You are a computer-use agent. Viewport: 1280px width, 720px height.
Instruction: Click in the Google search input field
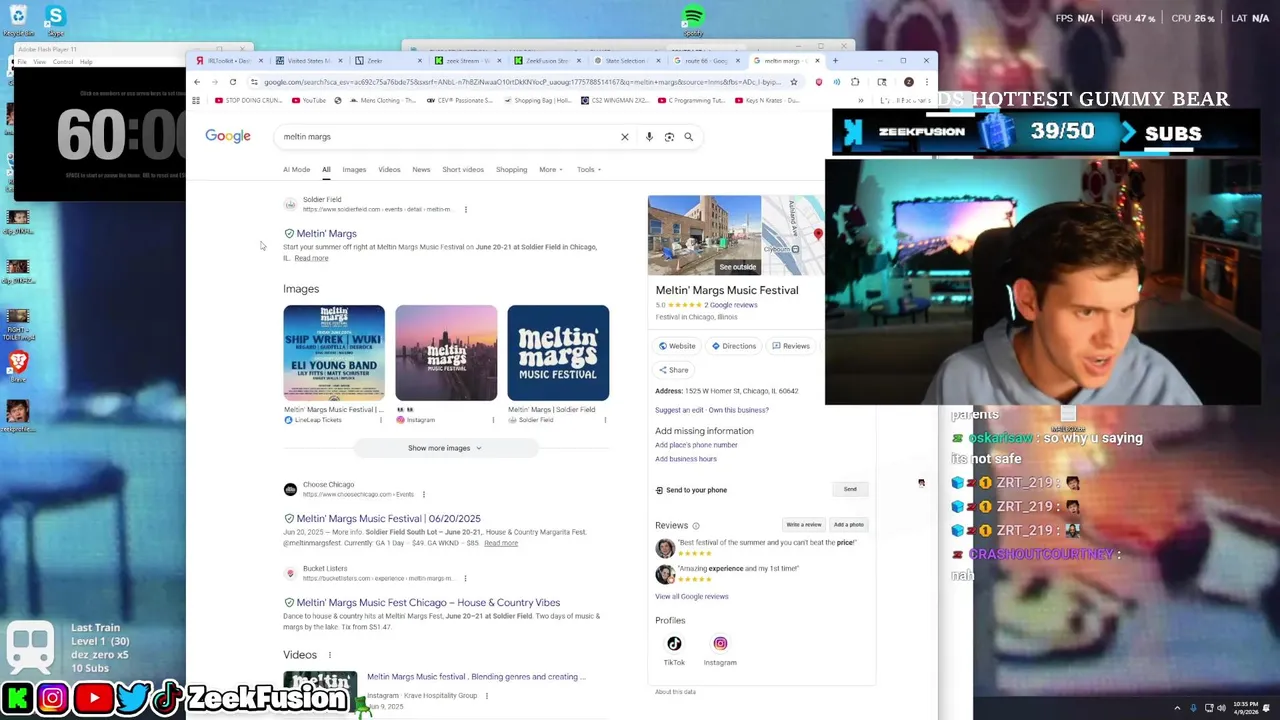445,137
